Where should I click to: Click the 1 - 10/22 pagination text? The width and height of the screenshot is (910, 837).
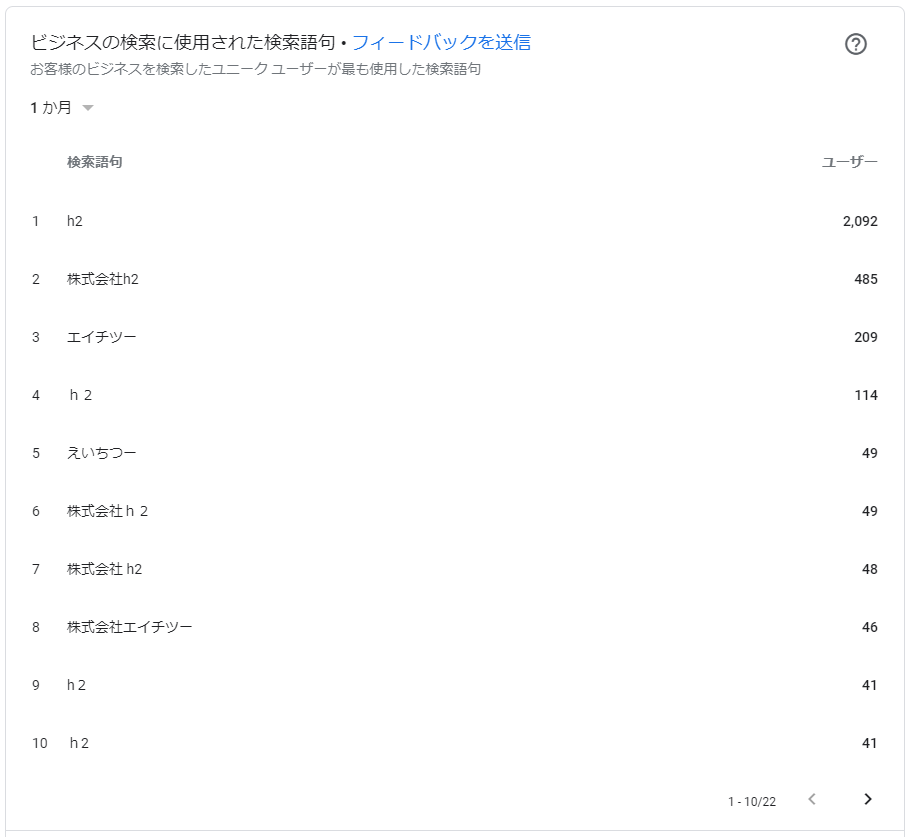click(752, 802)
